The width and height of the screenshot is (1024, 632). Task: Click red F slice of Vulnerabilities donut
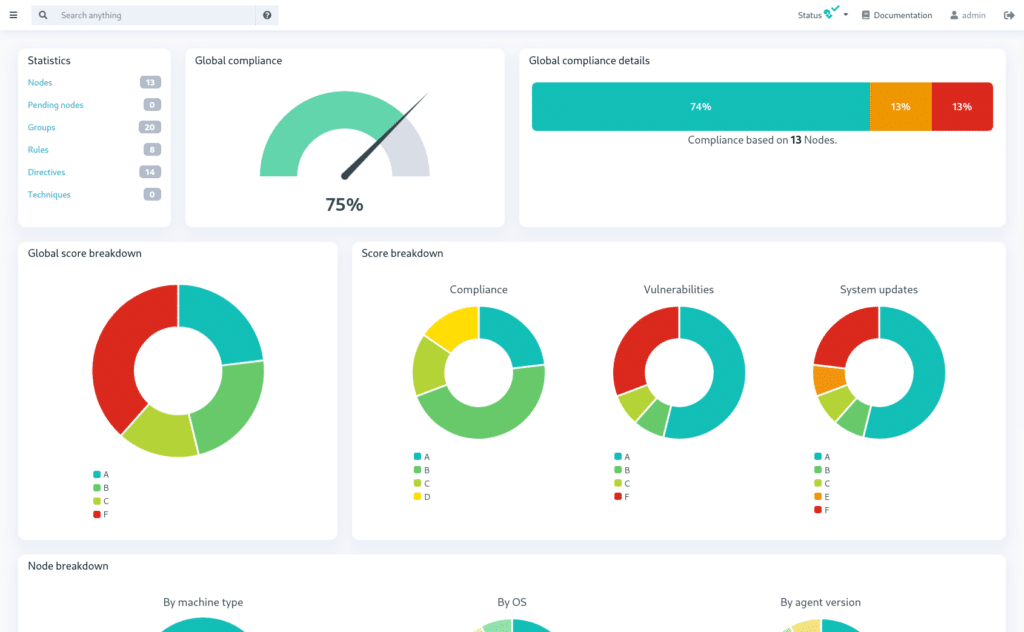[x=637, y=346]
